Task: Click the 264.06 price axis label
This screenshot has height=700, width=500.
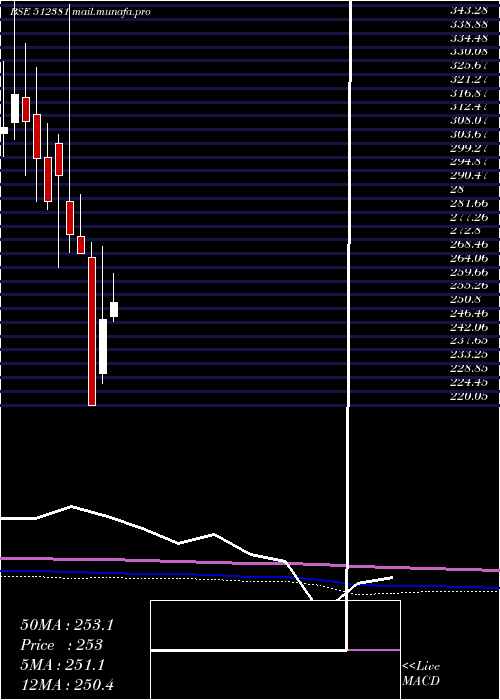Action: point(469,258)
